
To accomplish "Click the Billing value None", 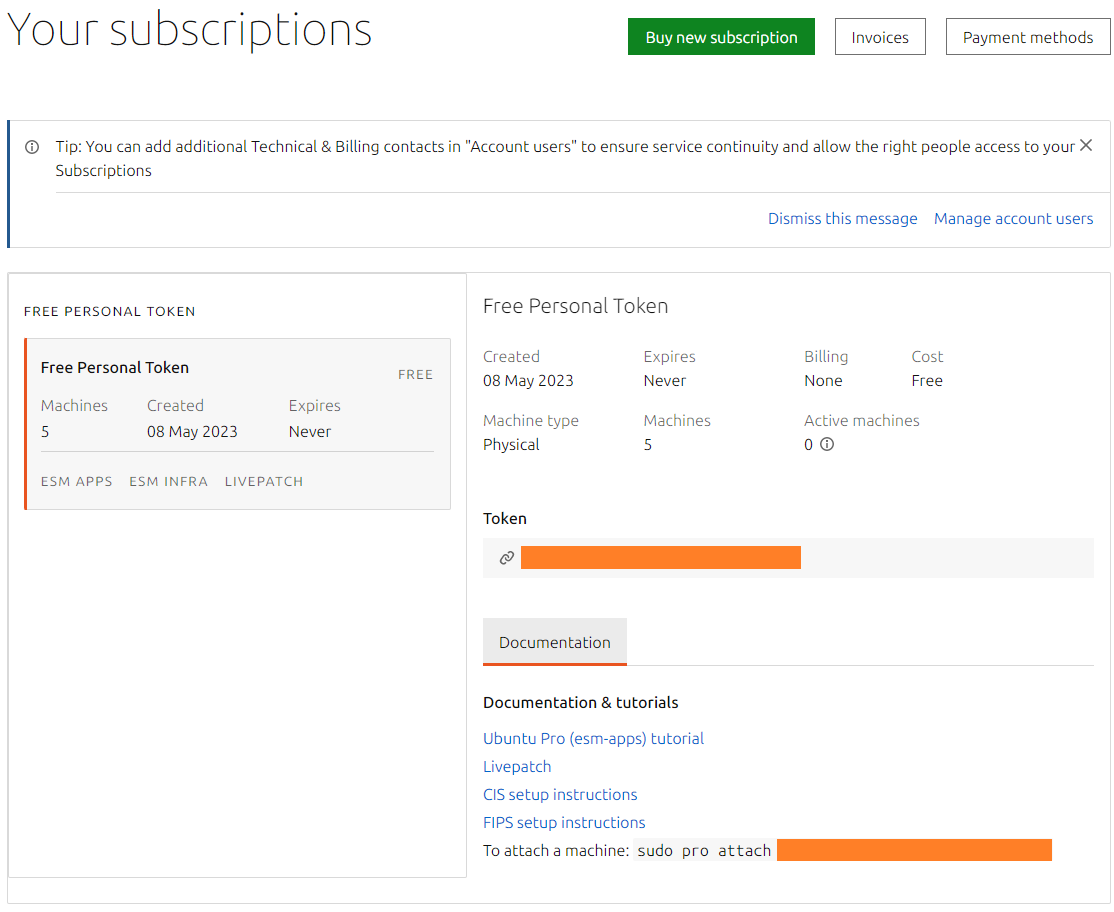I will tap(823, 381).
